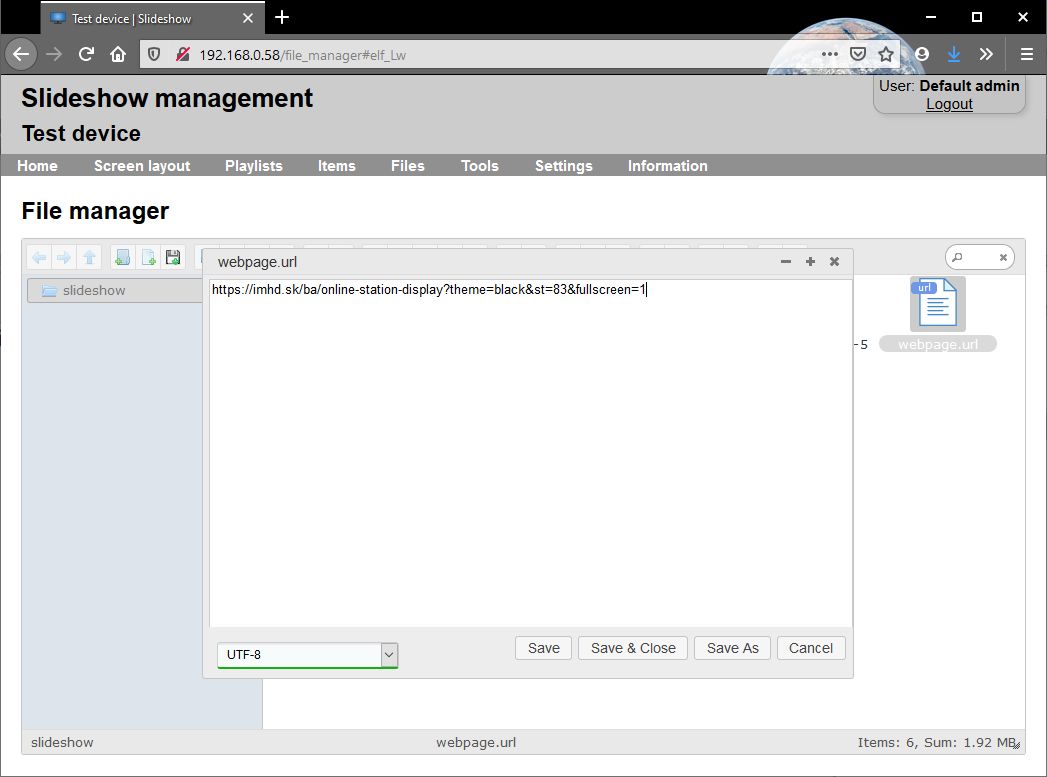Click the File manager heading
The image size is (1047, 777).
95,211
